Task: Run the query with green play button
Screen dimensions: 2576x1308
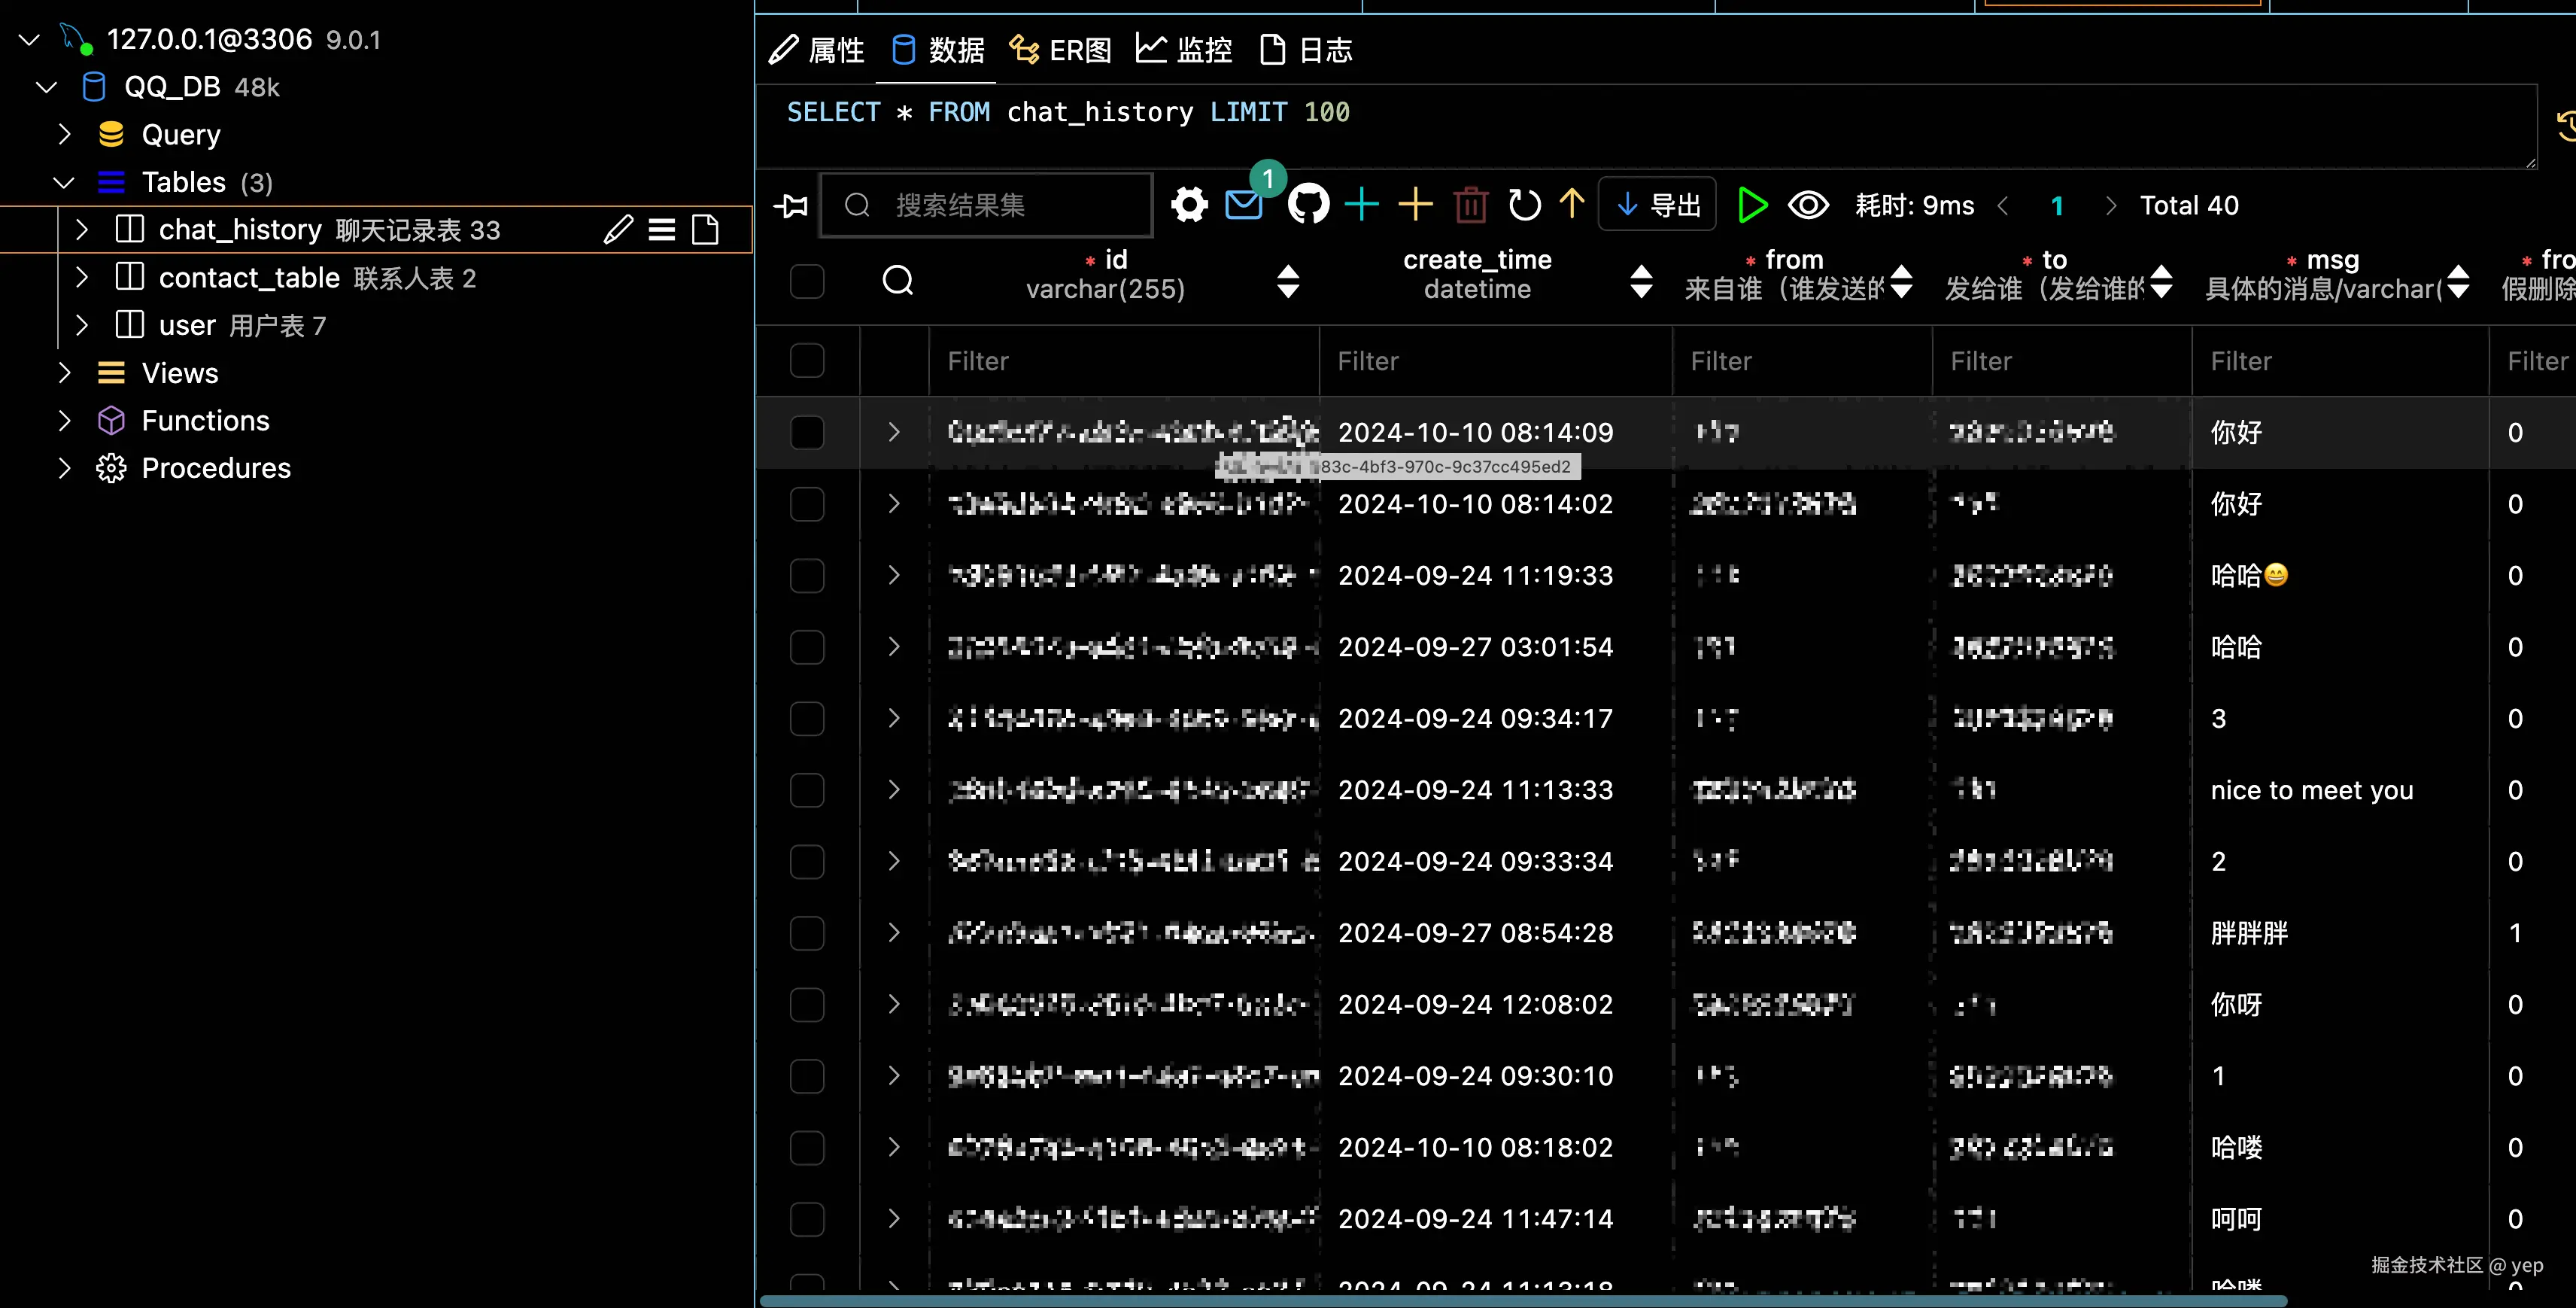Action: pyautogui.click(x=1752, y=205)
